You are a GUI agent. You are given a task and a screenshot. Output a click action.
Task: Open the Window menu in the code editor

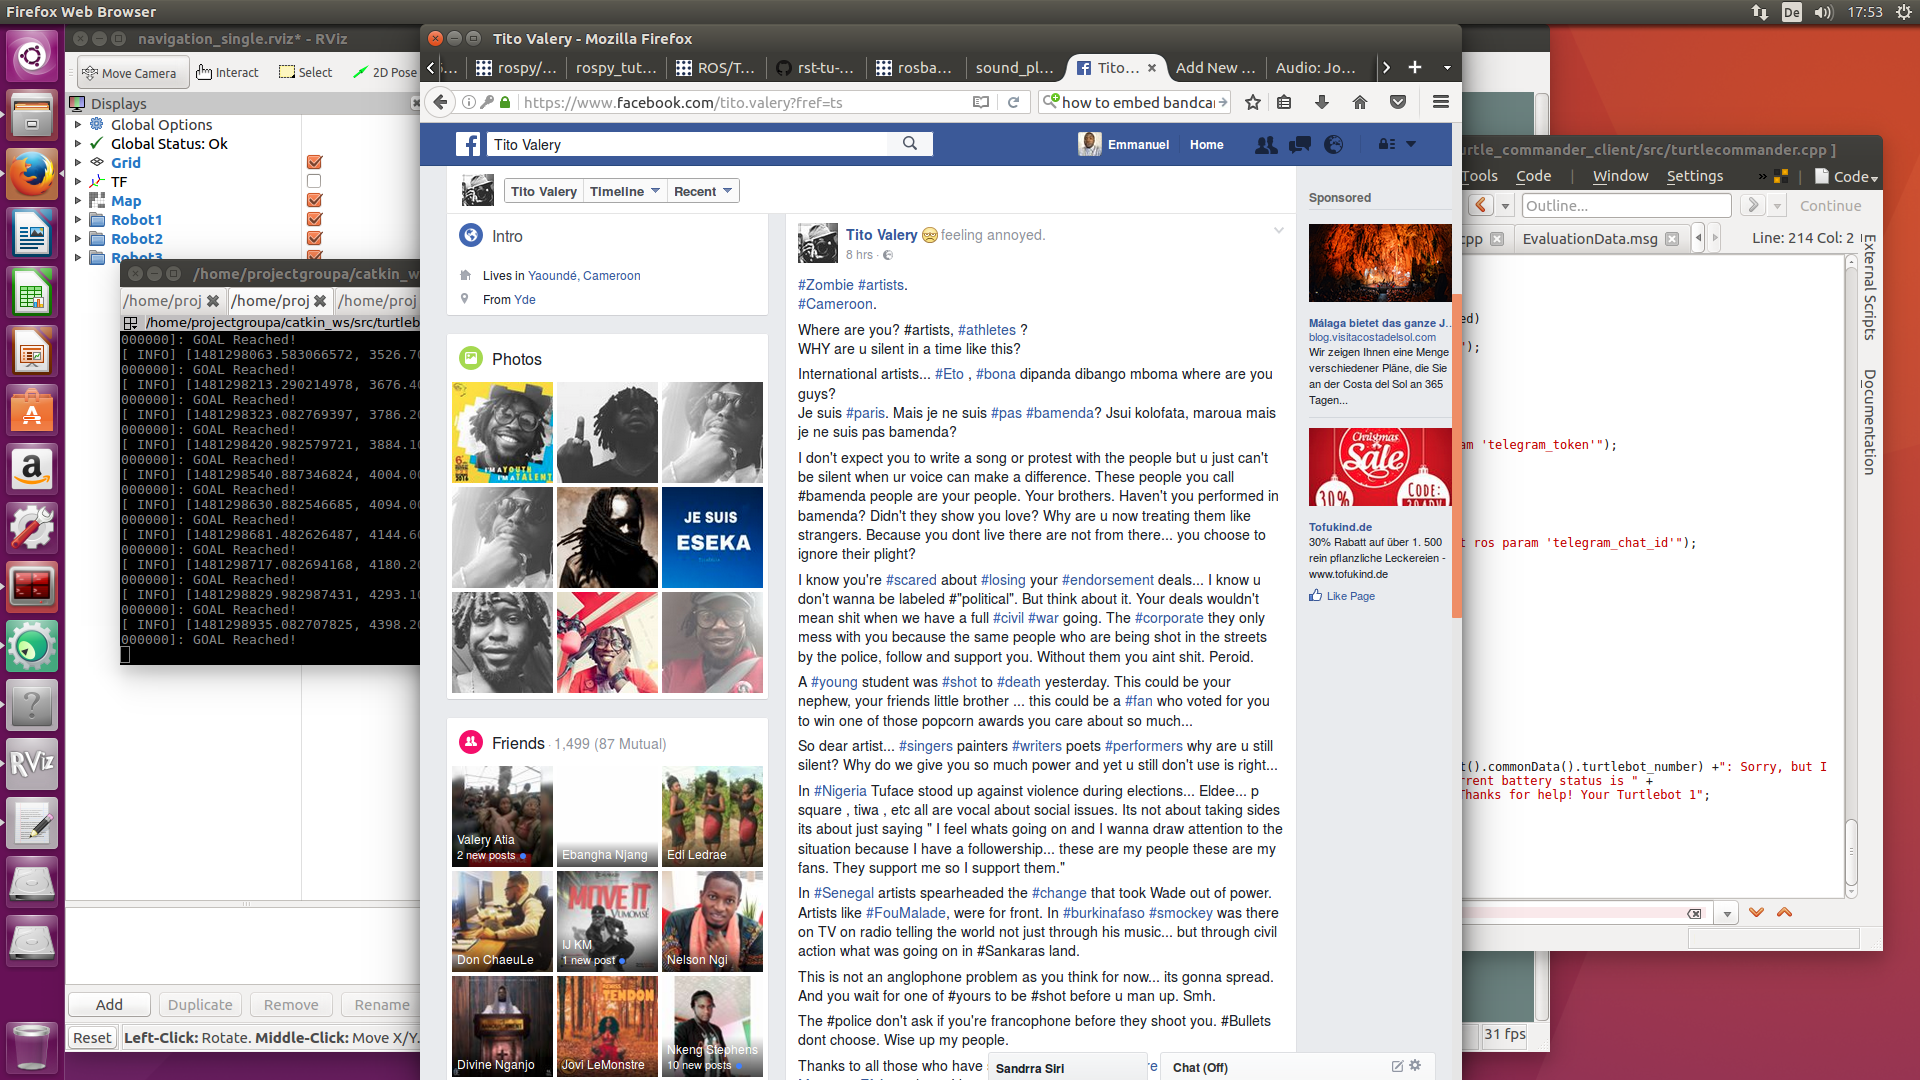(x=1620, y=176)
